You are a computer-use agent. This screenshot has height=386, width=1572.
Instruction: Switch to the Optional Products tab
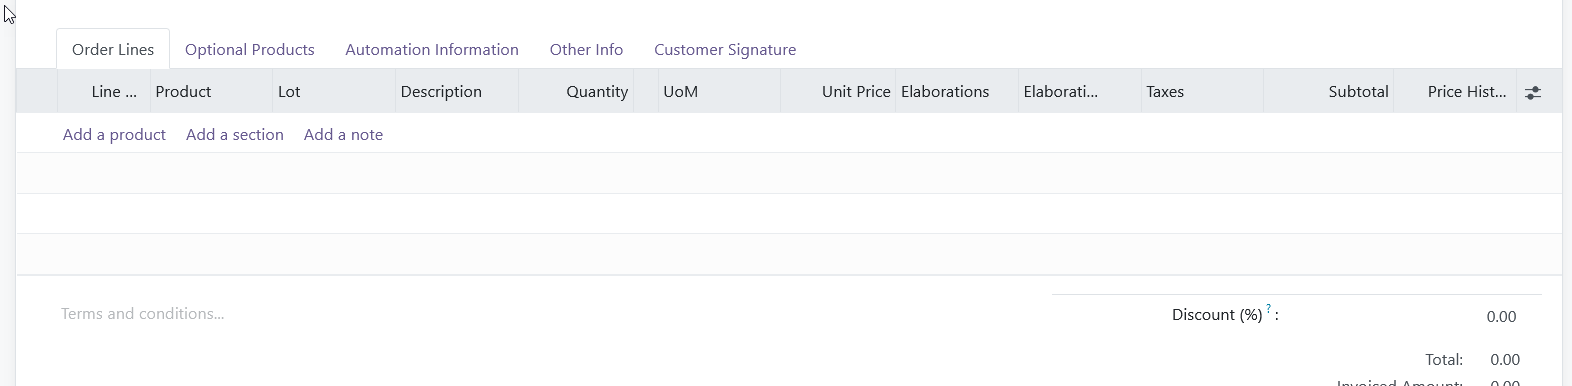point(250,50)
